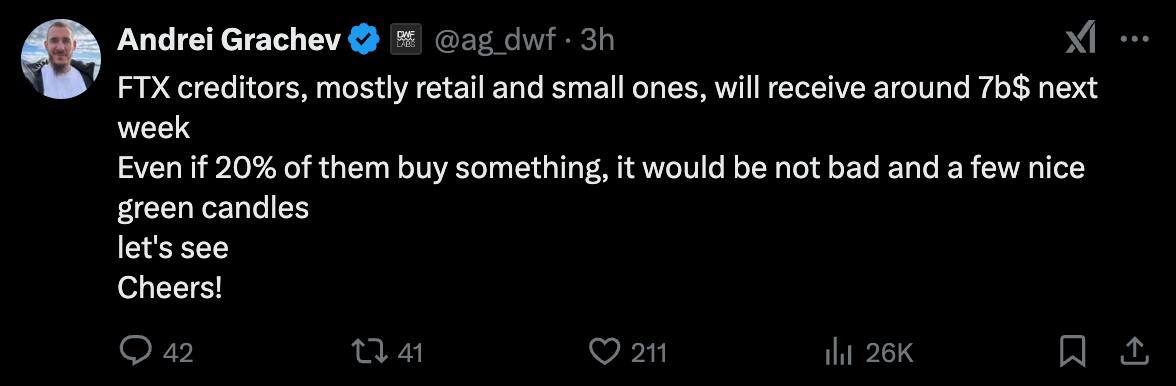
Task: Click the 42 replies count
Action: click(178, 352)
